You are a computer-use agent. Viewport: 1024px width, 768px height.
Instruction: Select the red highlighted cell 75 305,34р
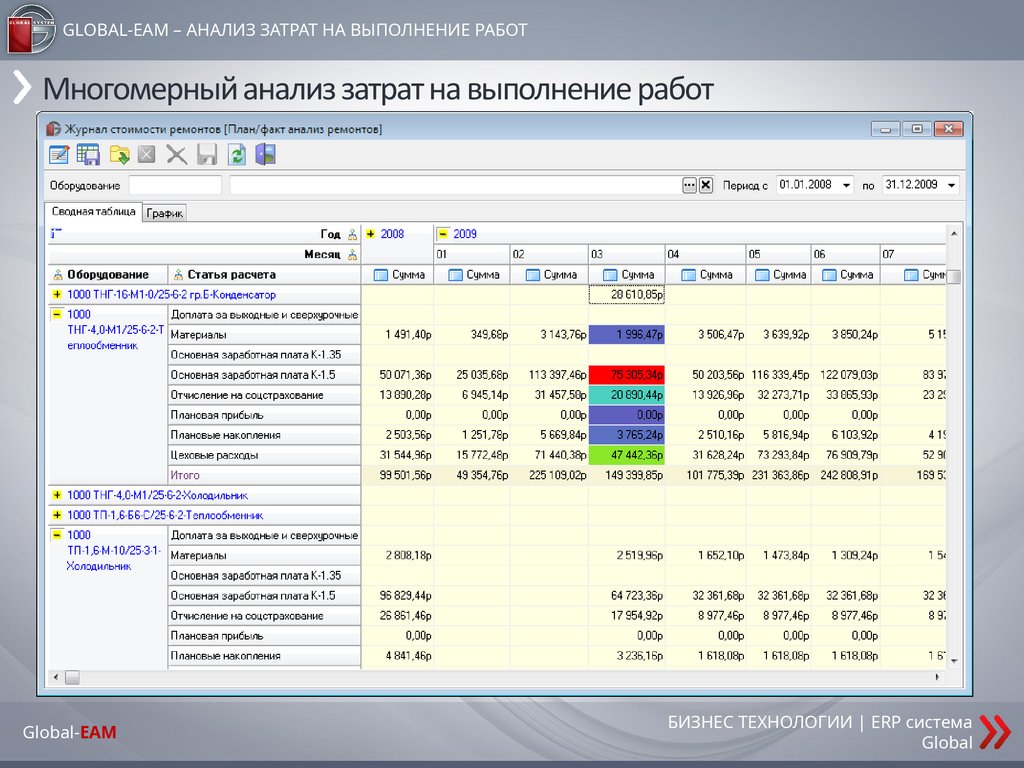click(626, 375)
